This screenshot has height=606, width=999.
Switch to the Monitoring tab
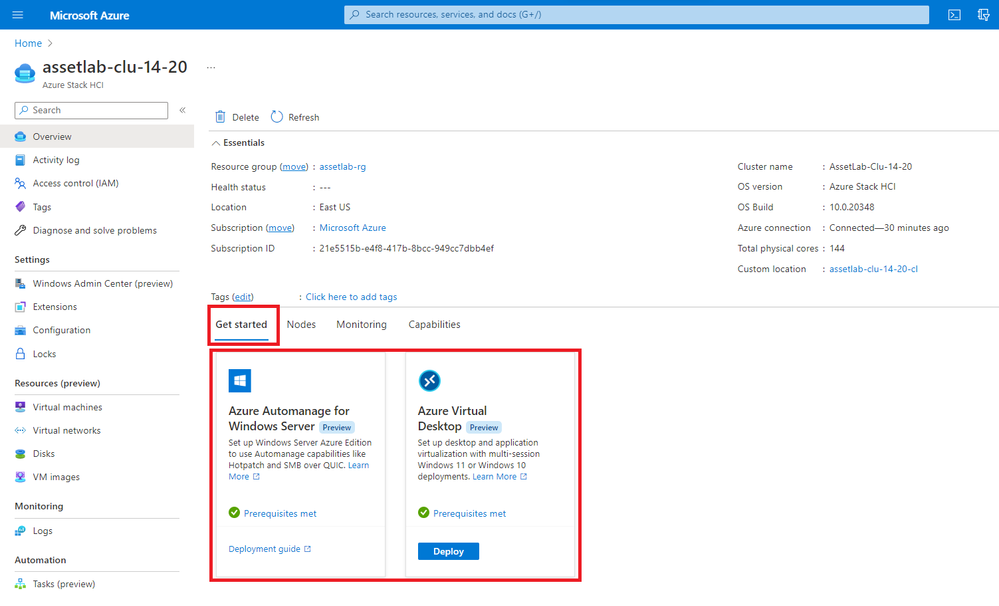tap(361, 324)
